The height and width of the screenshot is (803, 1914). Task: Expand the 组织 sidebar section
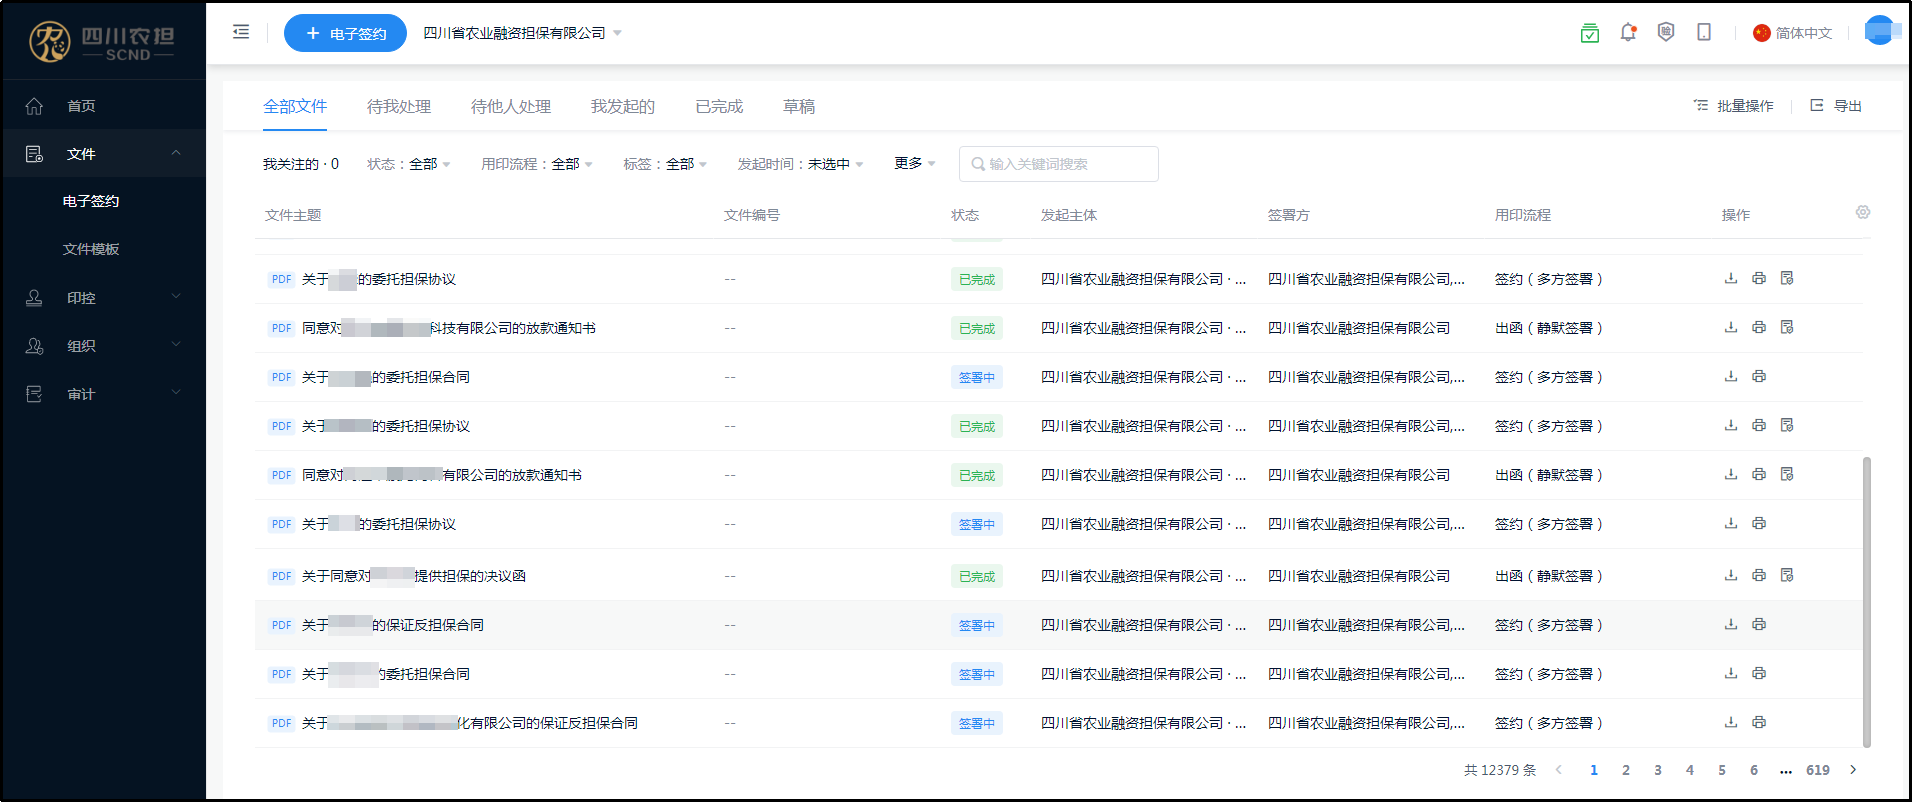[104, 346]
